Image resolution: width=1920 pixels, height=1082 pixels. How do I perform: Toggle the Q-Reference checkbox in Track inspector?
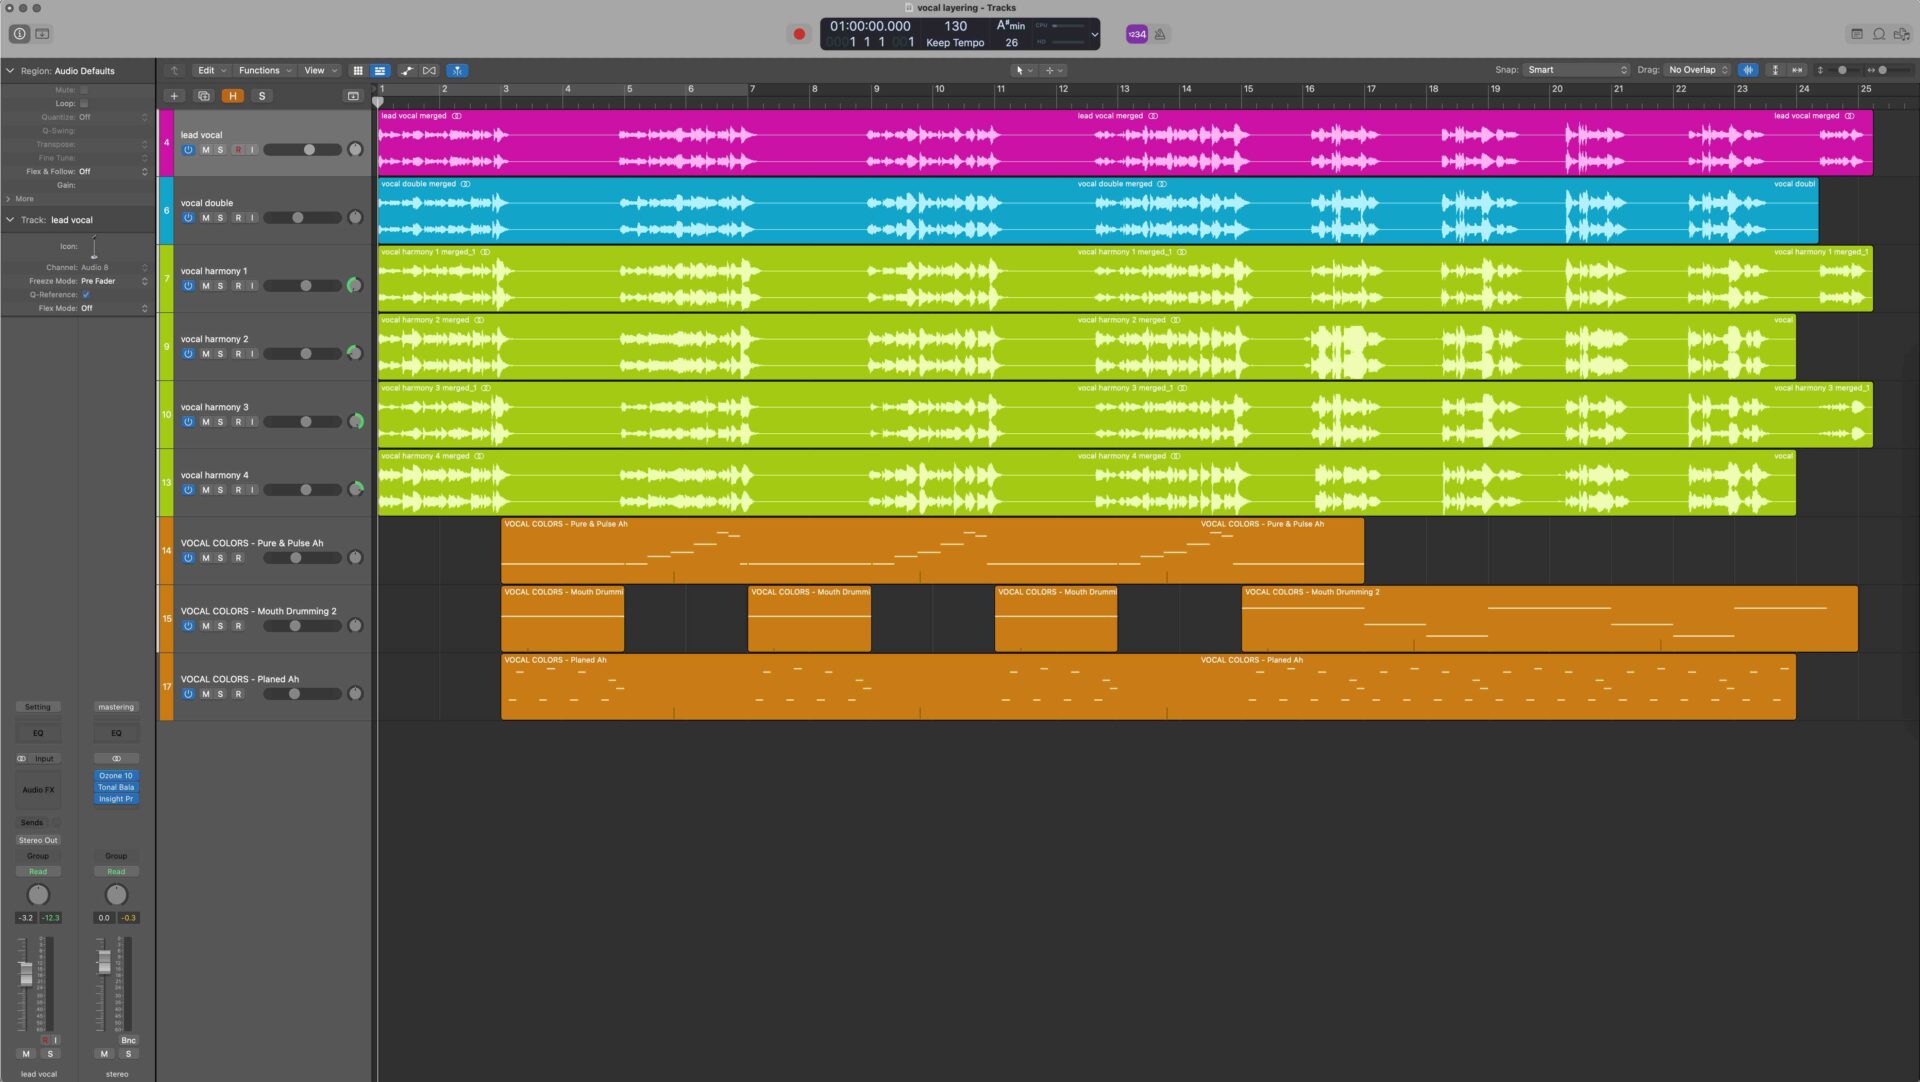pyautogui.click(x=85, y=294)
